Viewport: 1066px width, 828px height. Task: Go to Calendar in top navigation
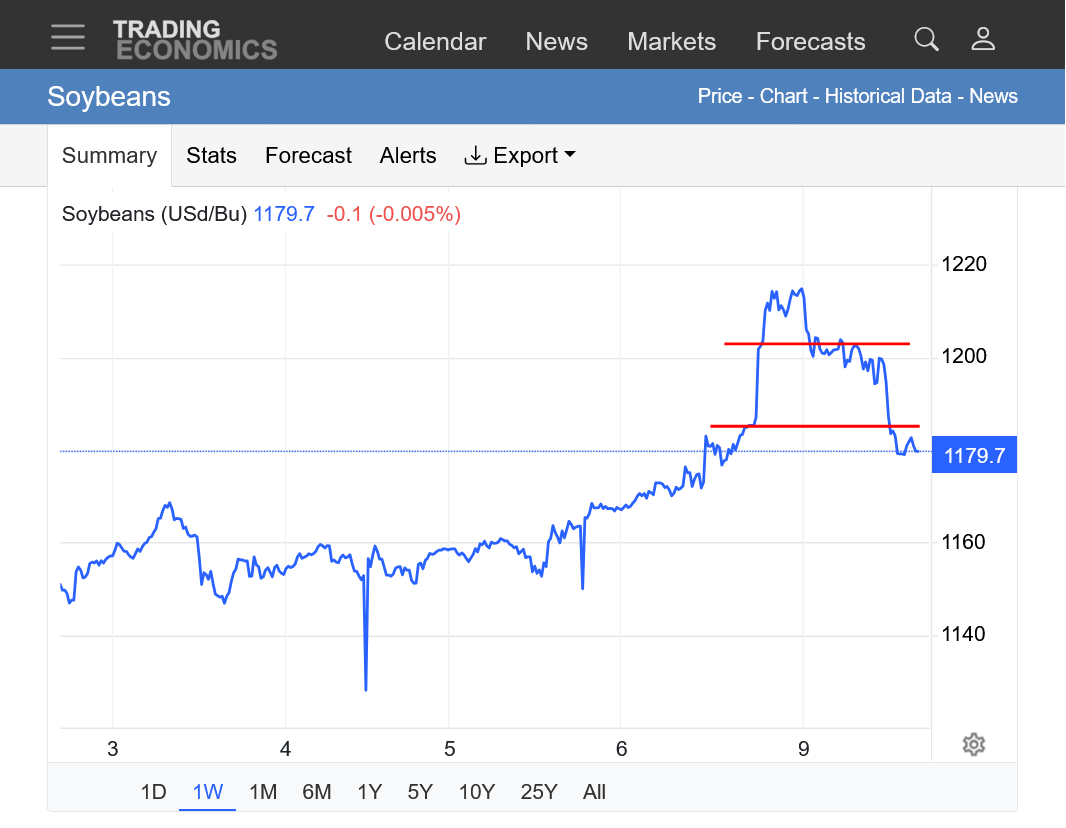(x=435, y=42)
